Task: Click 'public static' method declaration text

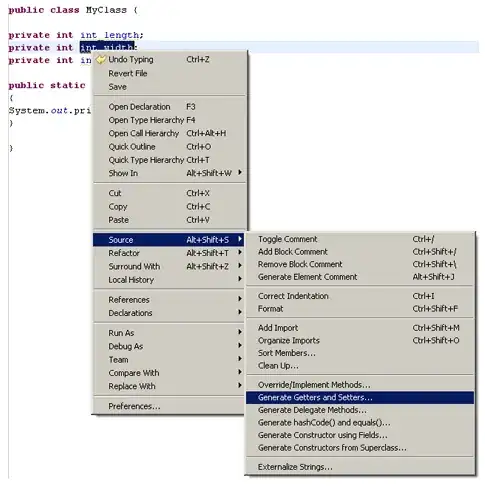Action: click(47, 85)
